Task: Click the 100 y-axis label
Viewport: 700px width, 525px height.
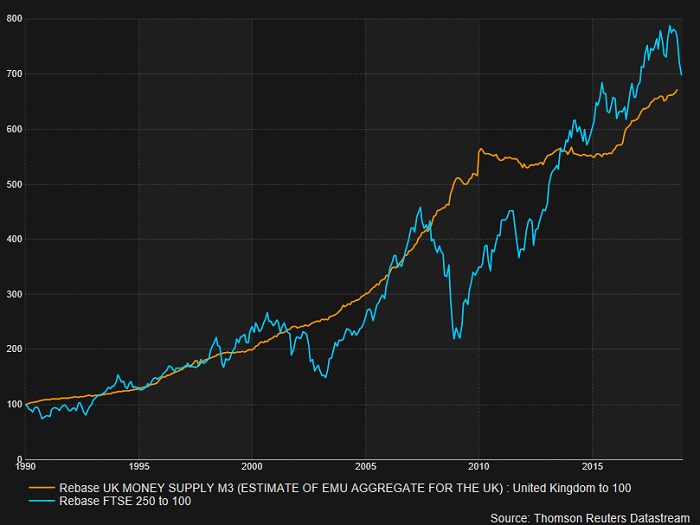Action: [14, 404]
